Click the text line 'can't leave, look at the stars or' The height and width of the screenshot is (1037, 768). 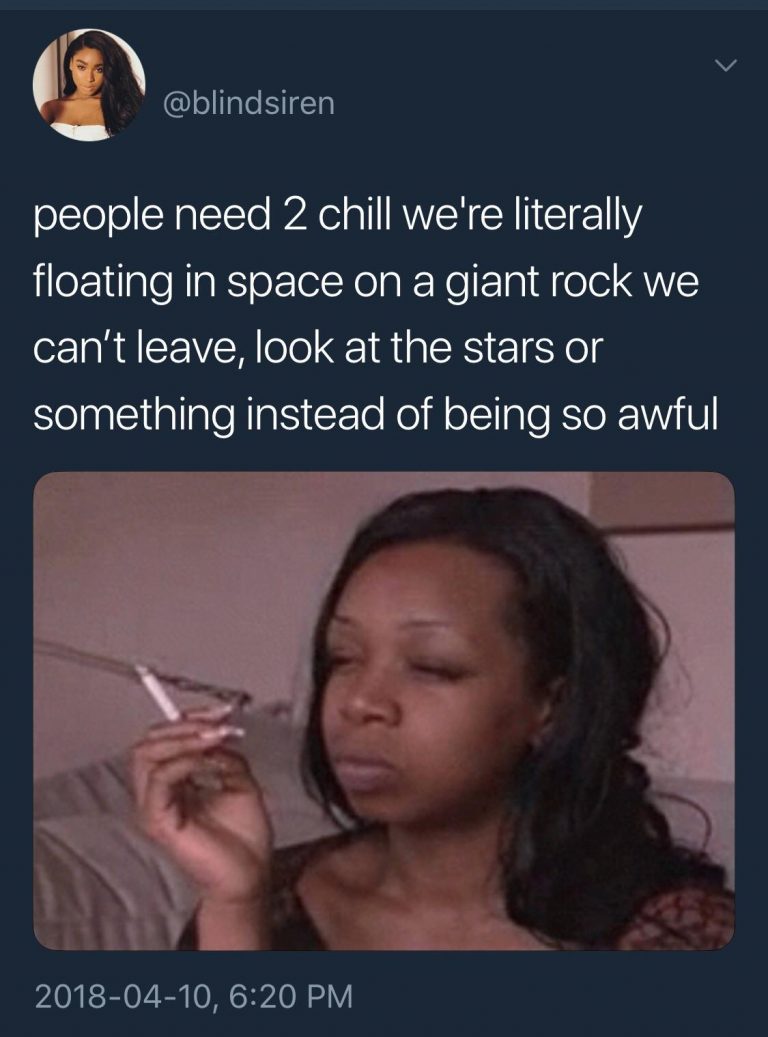pos(318,348)
